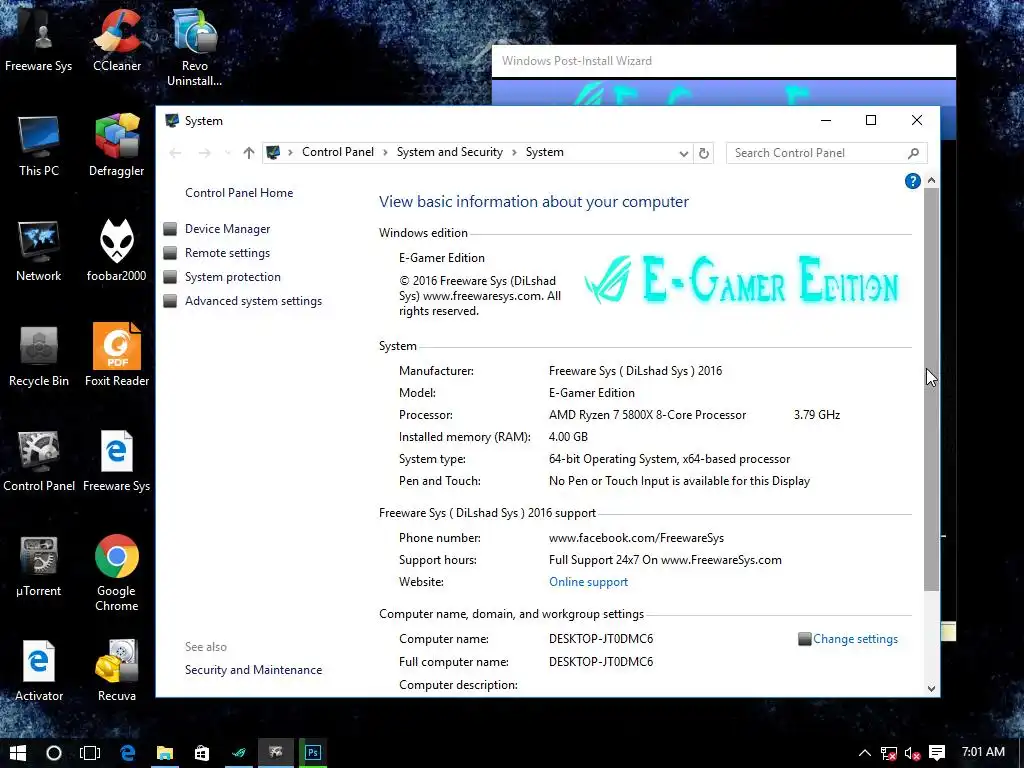Click the www.facebook.com/FreewareSys phone number value
Viewport: 1024px width, 768px height.
click(x=636, y=538)
